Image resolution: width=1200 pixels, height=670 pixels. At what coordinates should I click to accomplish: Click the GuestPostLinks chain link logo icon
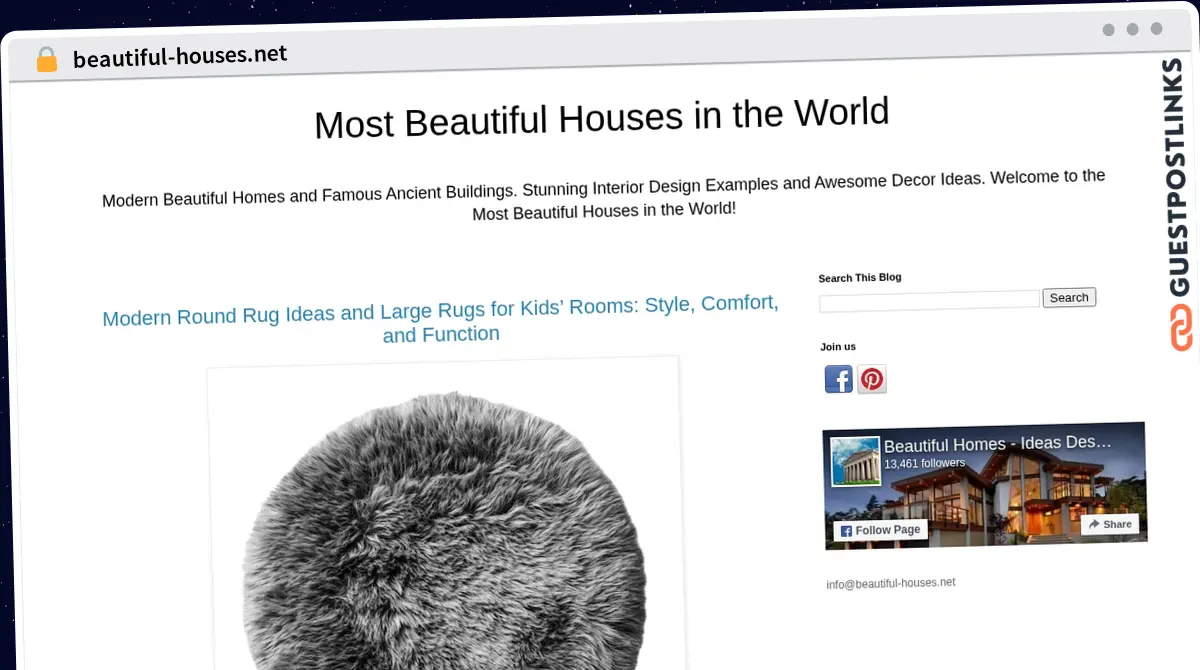click(1182, 329)
